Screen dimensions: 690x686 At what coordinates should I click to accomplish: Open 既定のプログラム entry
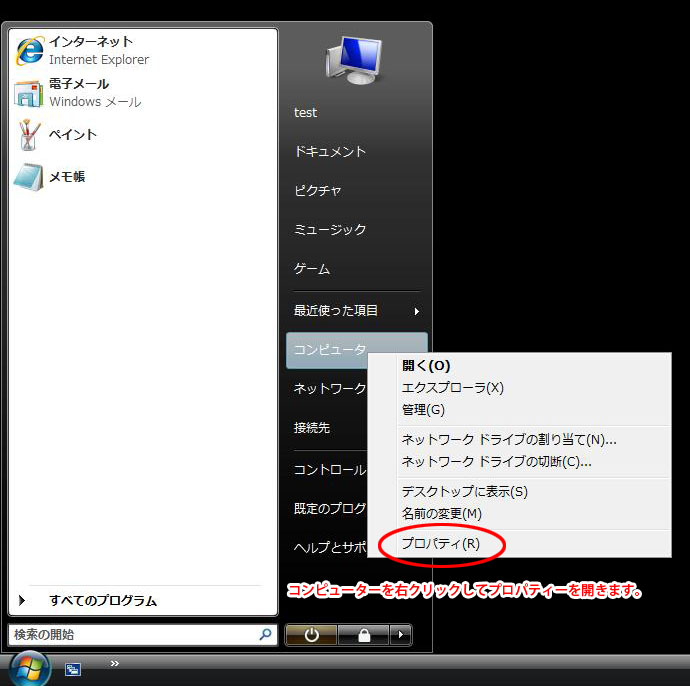[330, 508]
